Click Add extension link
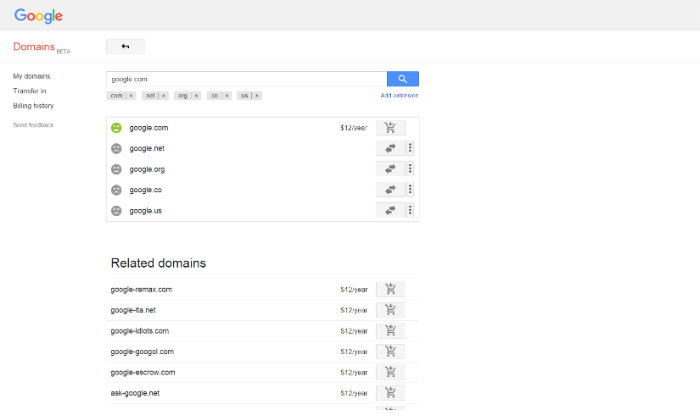Image resolution: width=700 pixels, height=420 pixels. pyautogui.click(x=400, y=96)
